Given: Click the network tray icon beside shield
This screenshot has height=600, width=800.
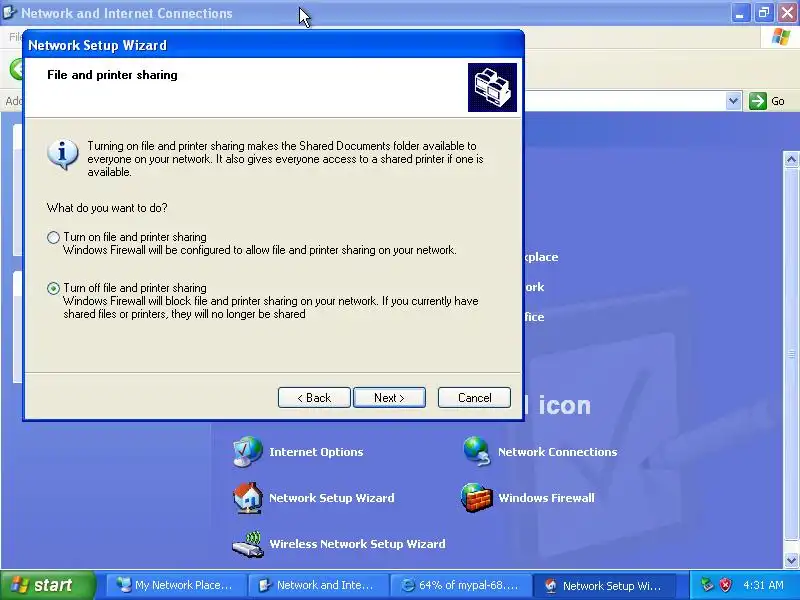Looking at the screenshot, I should point(707,585).
